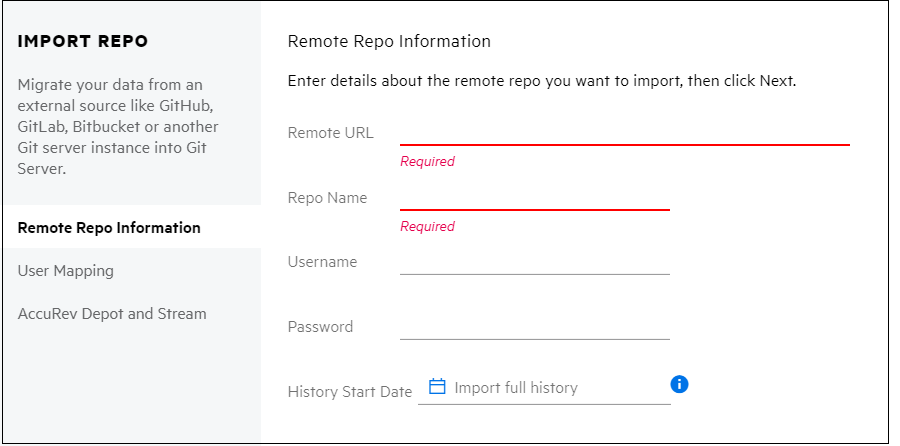Click the Password field label
900x446 pixels.
[320, 327]
